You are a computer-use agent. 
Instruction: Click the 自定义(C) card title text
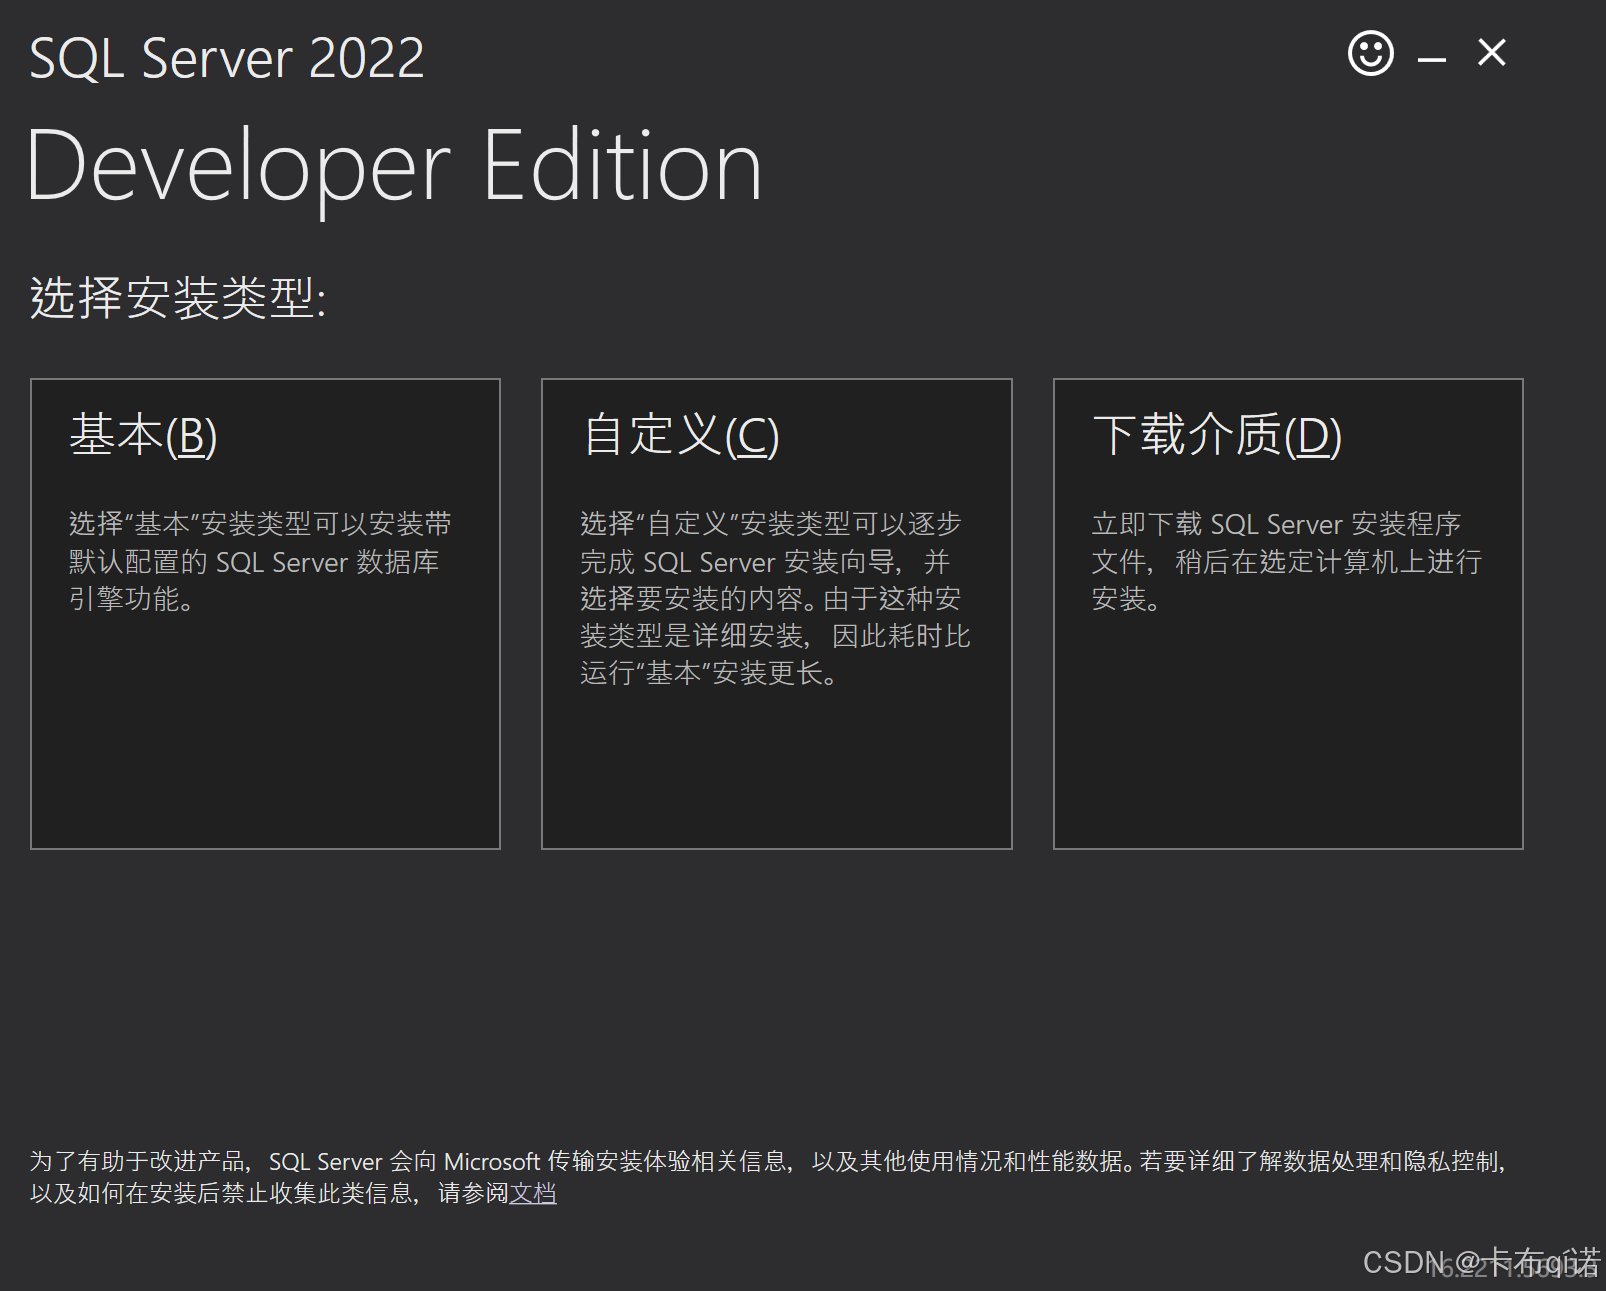pos(680,435)
